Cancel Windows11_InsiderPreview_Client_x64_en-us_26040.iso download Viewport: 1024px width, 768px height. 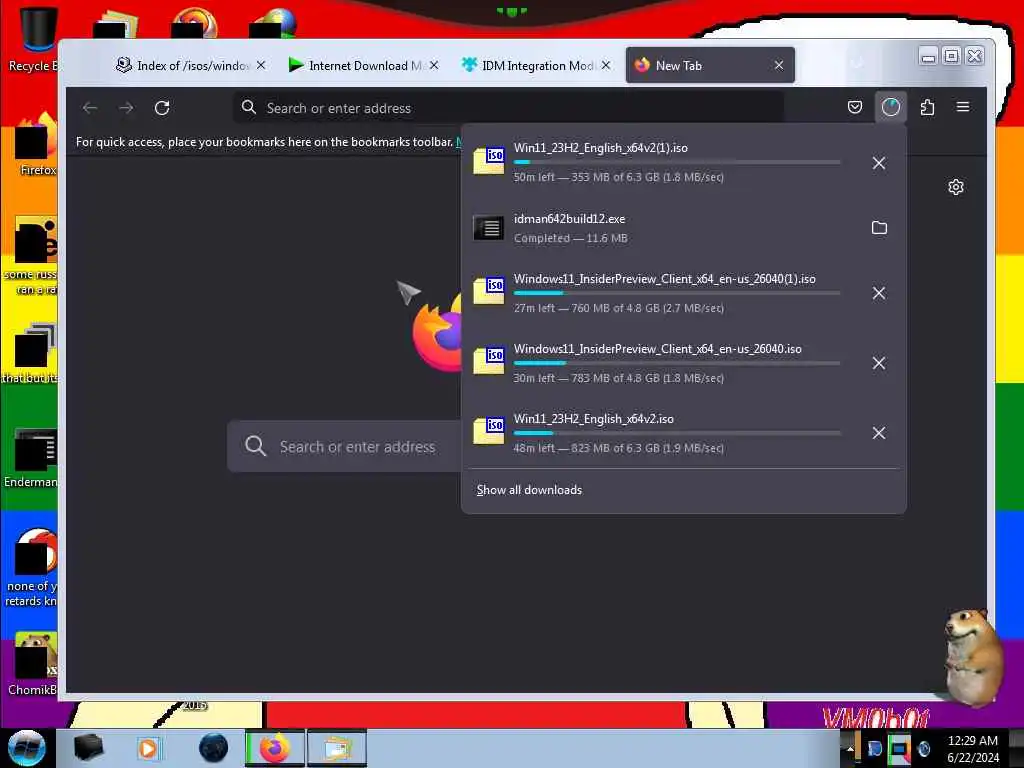pos(879,363)
